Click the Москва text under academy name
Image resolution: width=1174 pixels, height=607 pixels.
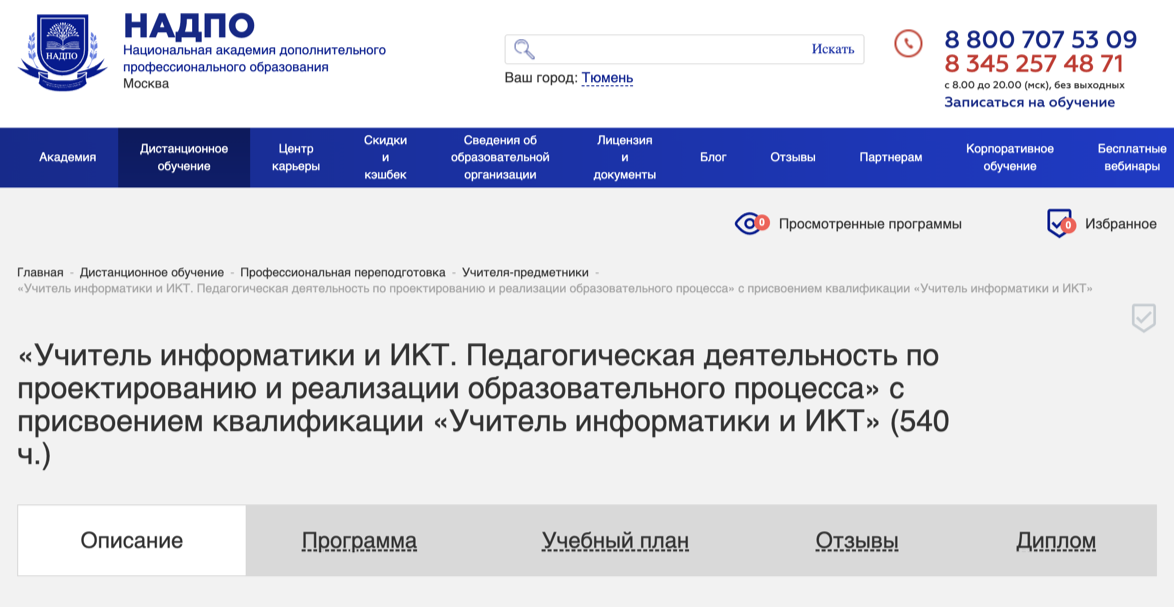click(x=146, y=83)
